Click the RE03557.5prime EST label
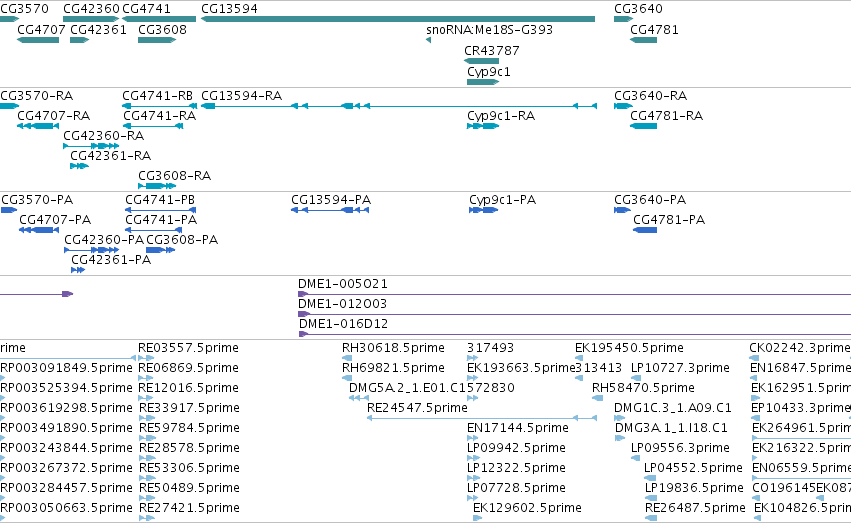The height and width of the screenshot is (523, 851). [x=188, y=348]
